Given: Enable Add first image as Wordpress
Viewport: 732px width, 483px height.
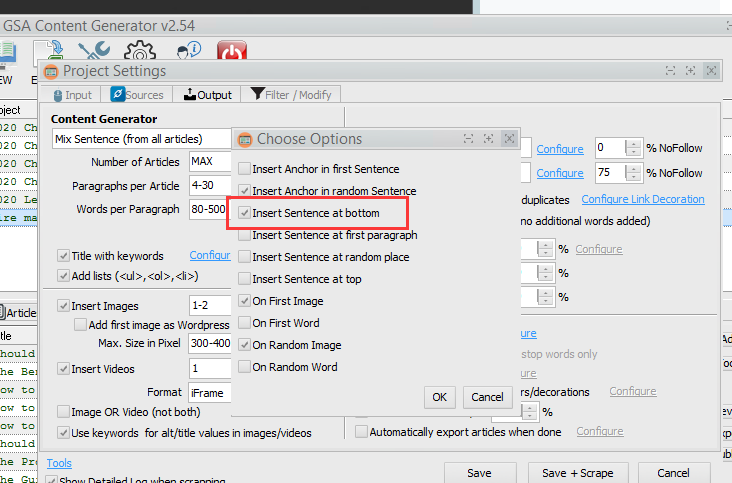Looking at the screenshot, I should click(x=80, y=325).
